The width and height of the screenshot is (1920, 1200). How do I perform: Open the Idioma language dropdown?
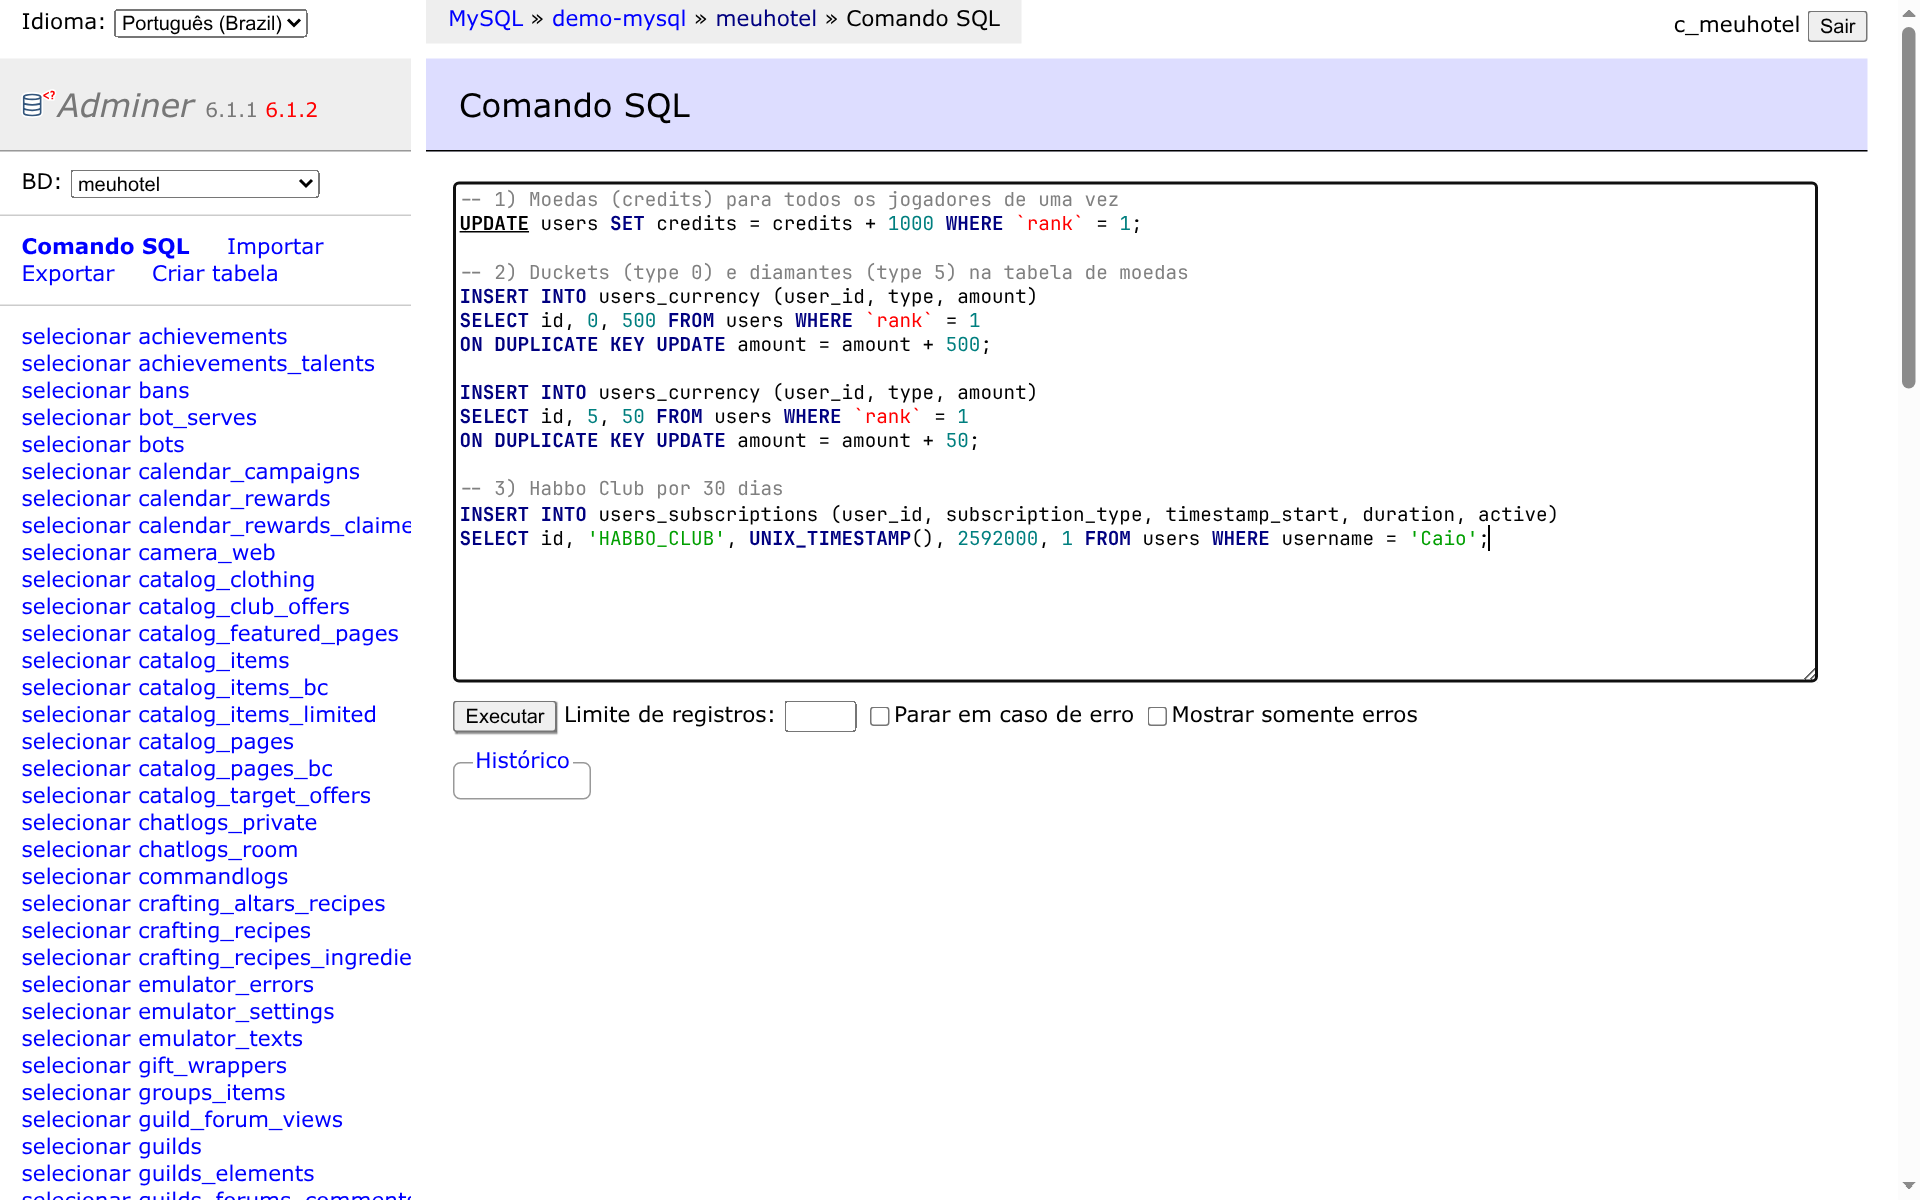[x=211, y=23]
